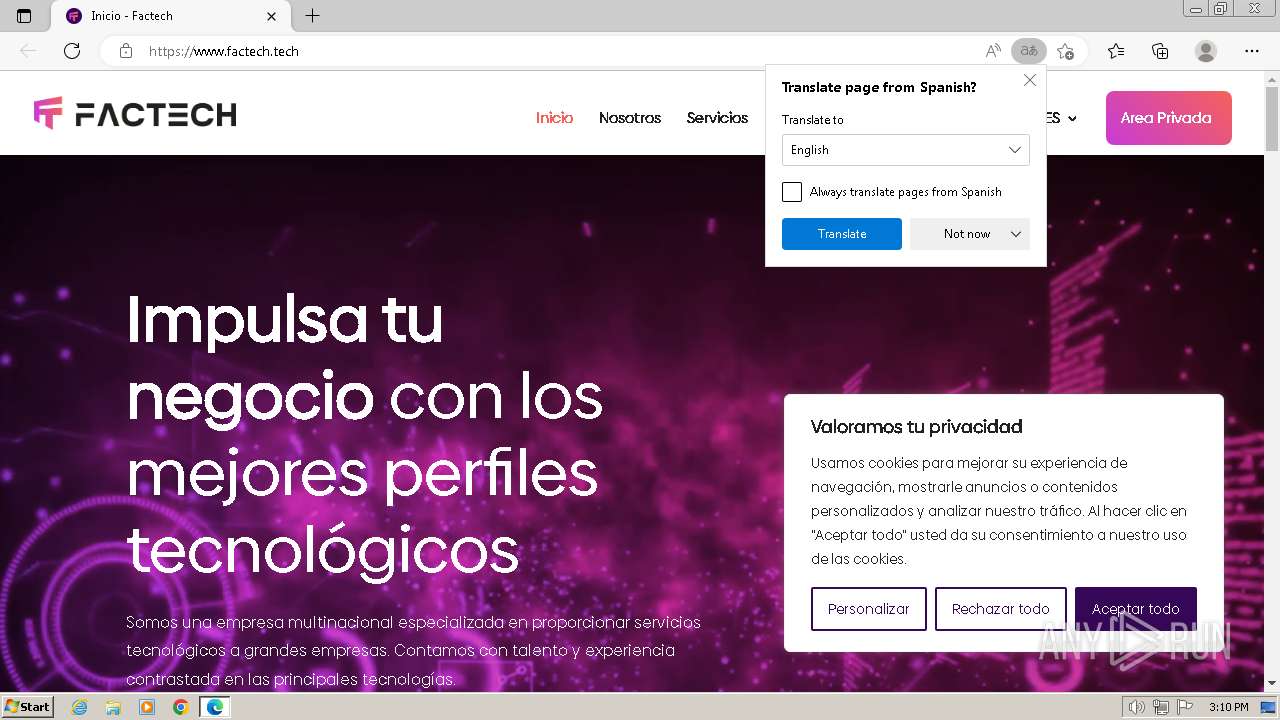Click Aceptar todo cookie button
Screen dimensions: 1280x720
click(1136, 609)
